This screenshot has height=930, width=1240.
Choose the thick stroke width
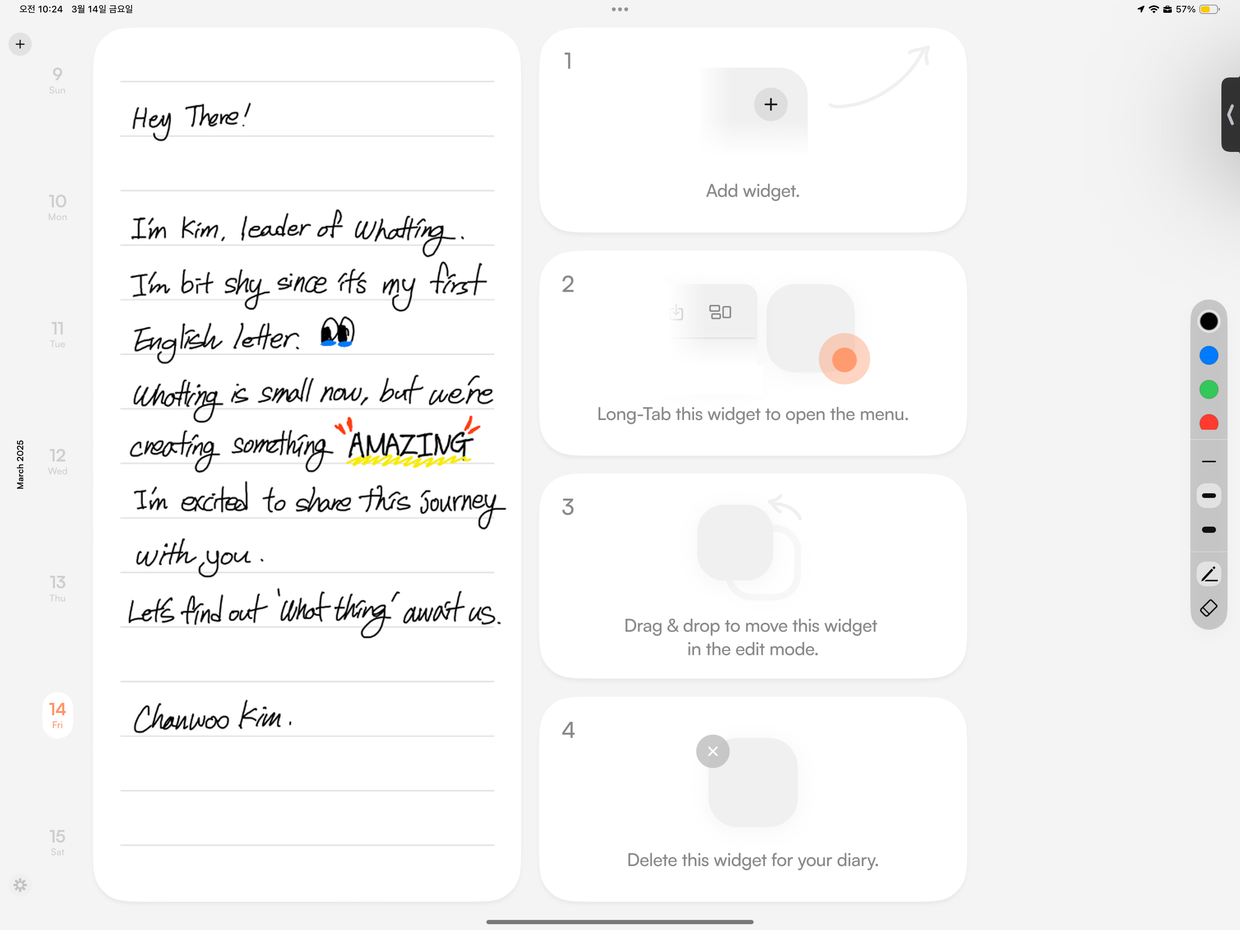1208,530
